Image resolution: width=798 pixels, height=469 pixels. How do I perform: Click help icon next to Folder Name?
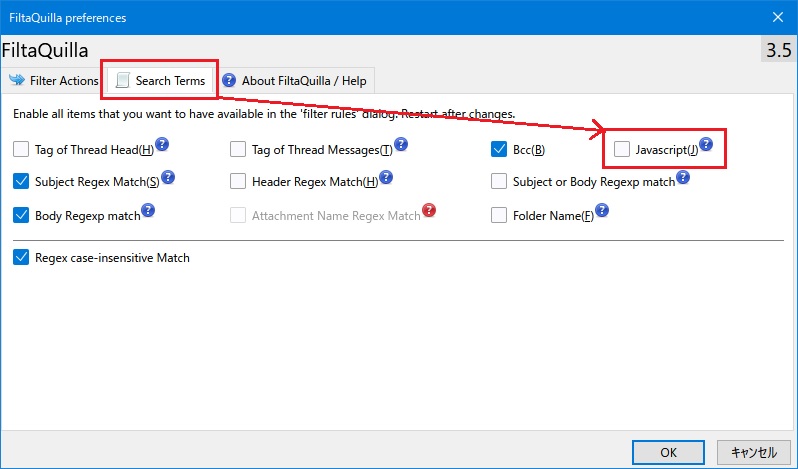pos(602,210)
